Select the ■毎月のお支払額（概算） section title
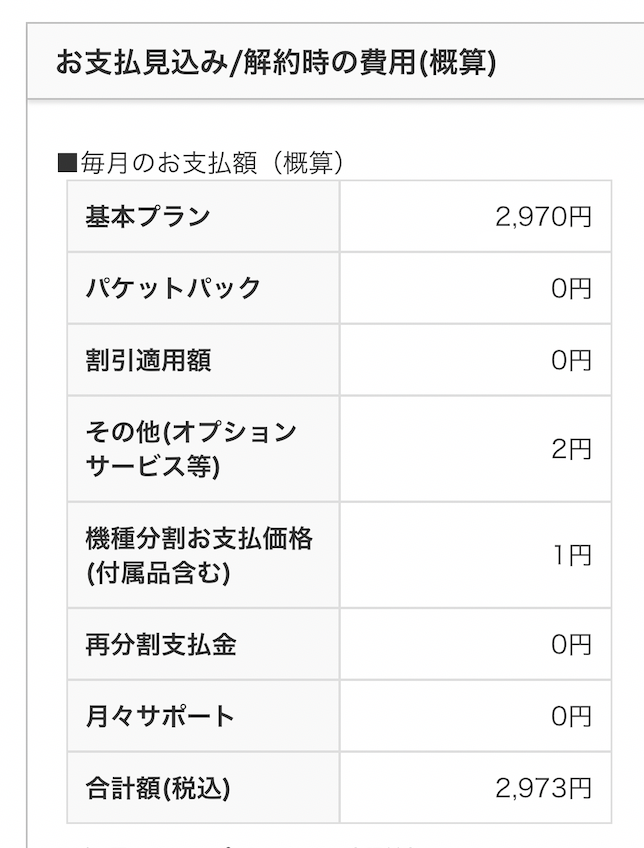The image size is (644, 848). pyautogui.click(x=200, y=162)
